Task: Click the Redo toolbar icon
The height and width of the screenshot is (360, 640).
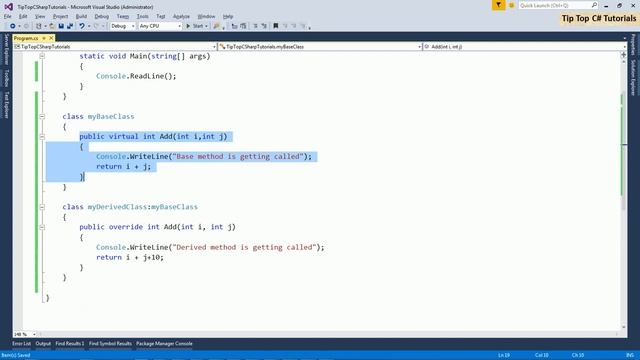Action: coord(97,26)
